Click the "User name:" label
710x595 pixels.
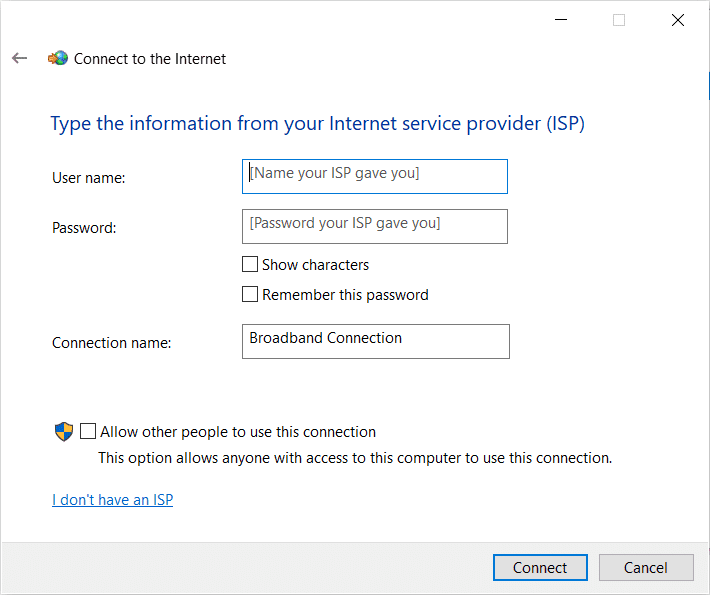click(x=88, y=178)
